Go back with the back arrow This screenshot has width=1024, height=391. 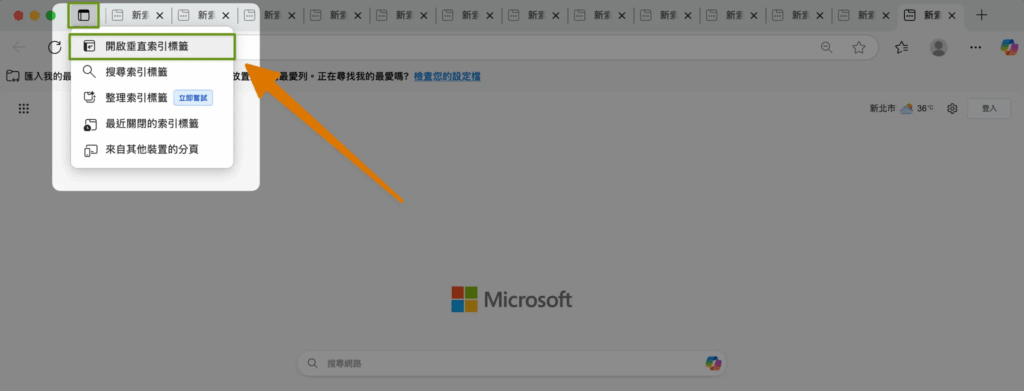(20, 47)
